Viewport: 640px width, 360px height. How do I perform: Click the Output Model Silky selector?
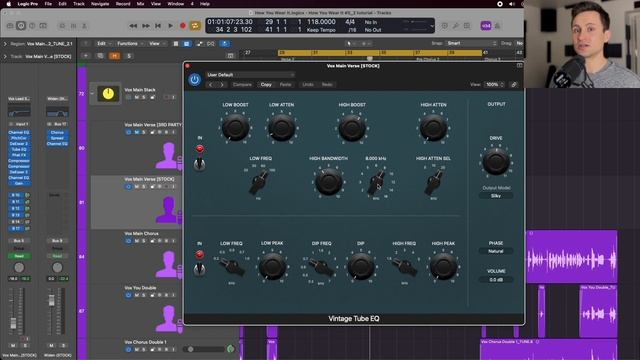point(496,196)
